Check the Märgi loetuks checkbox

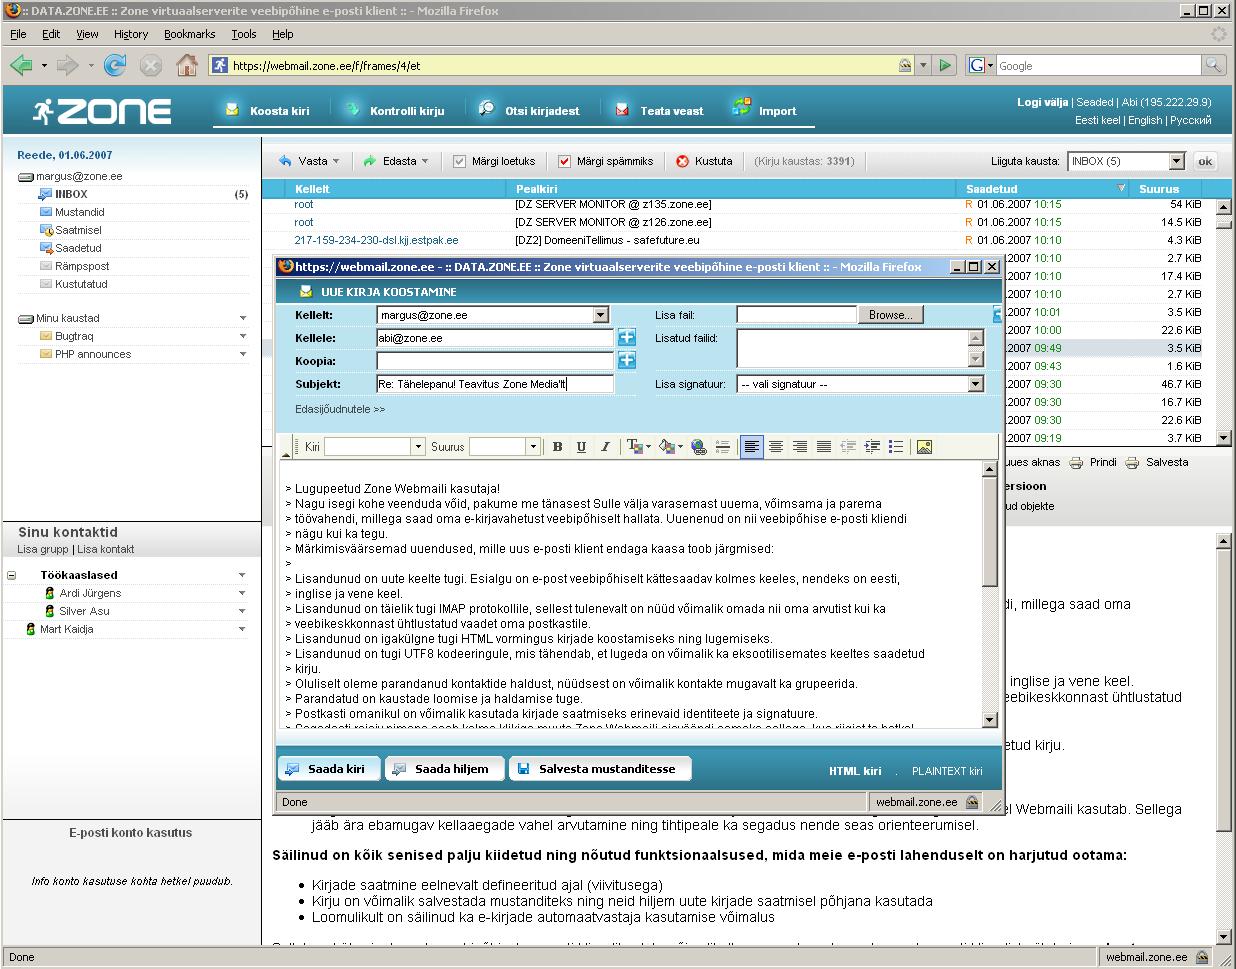tap(459, 161)
